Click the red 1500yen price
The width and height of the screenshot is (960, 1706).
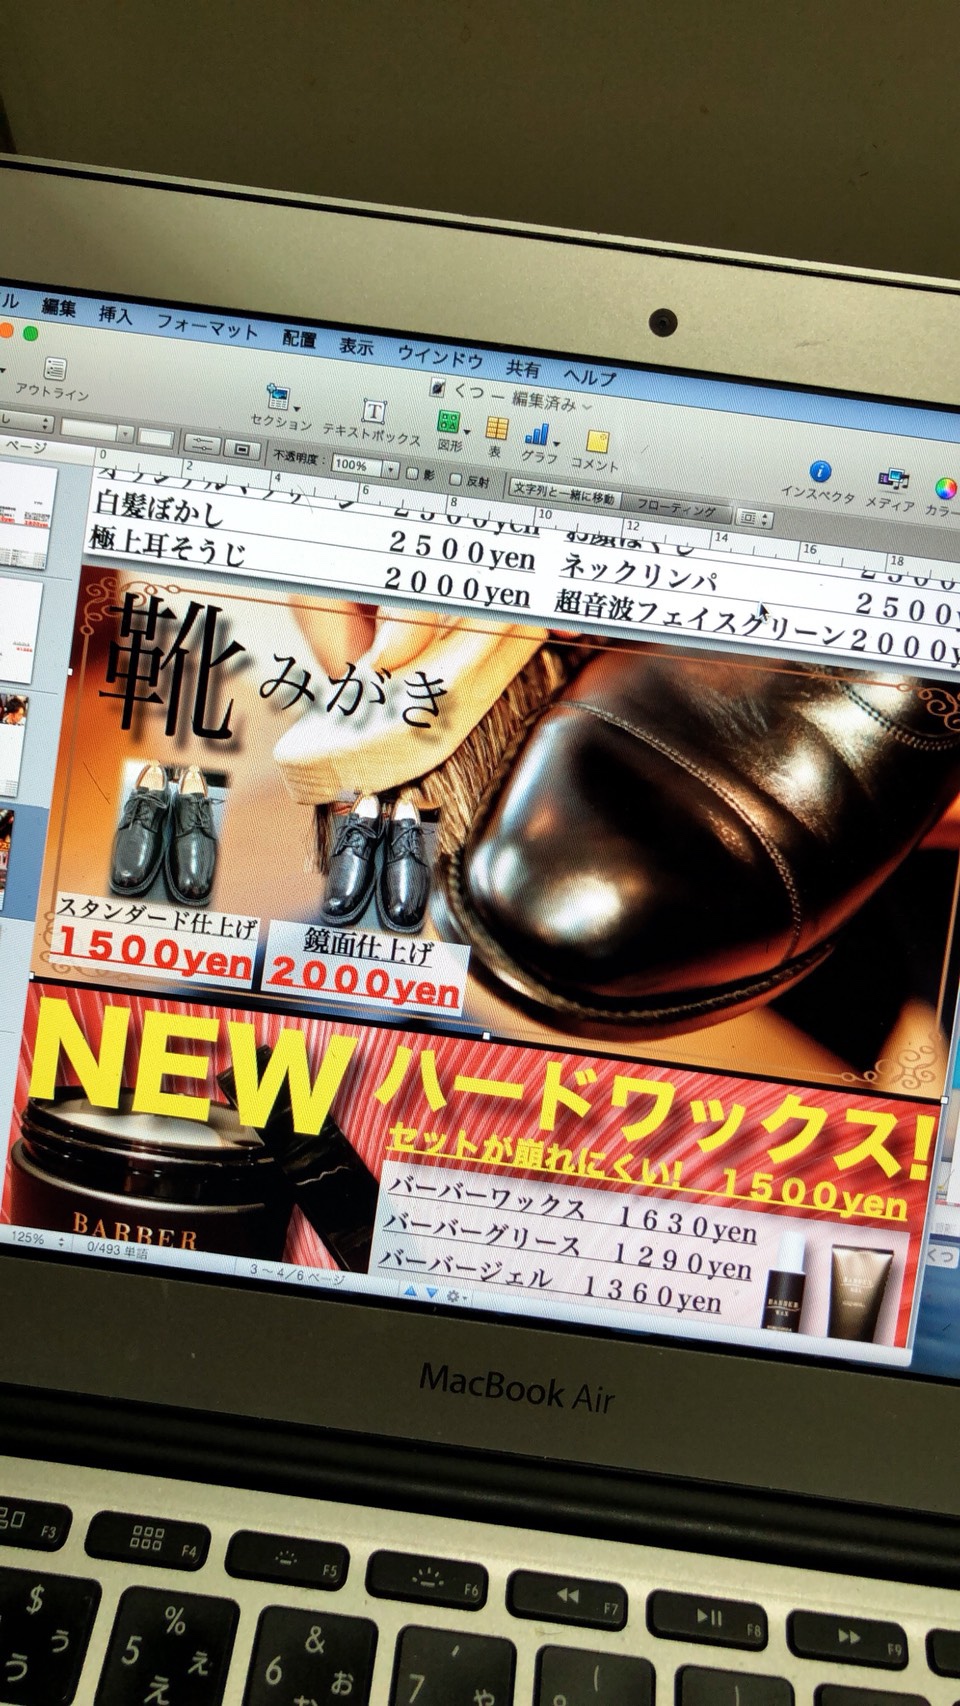coord(153,954)
